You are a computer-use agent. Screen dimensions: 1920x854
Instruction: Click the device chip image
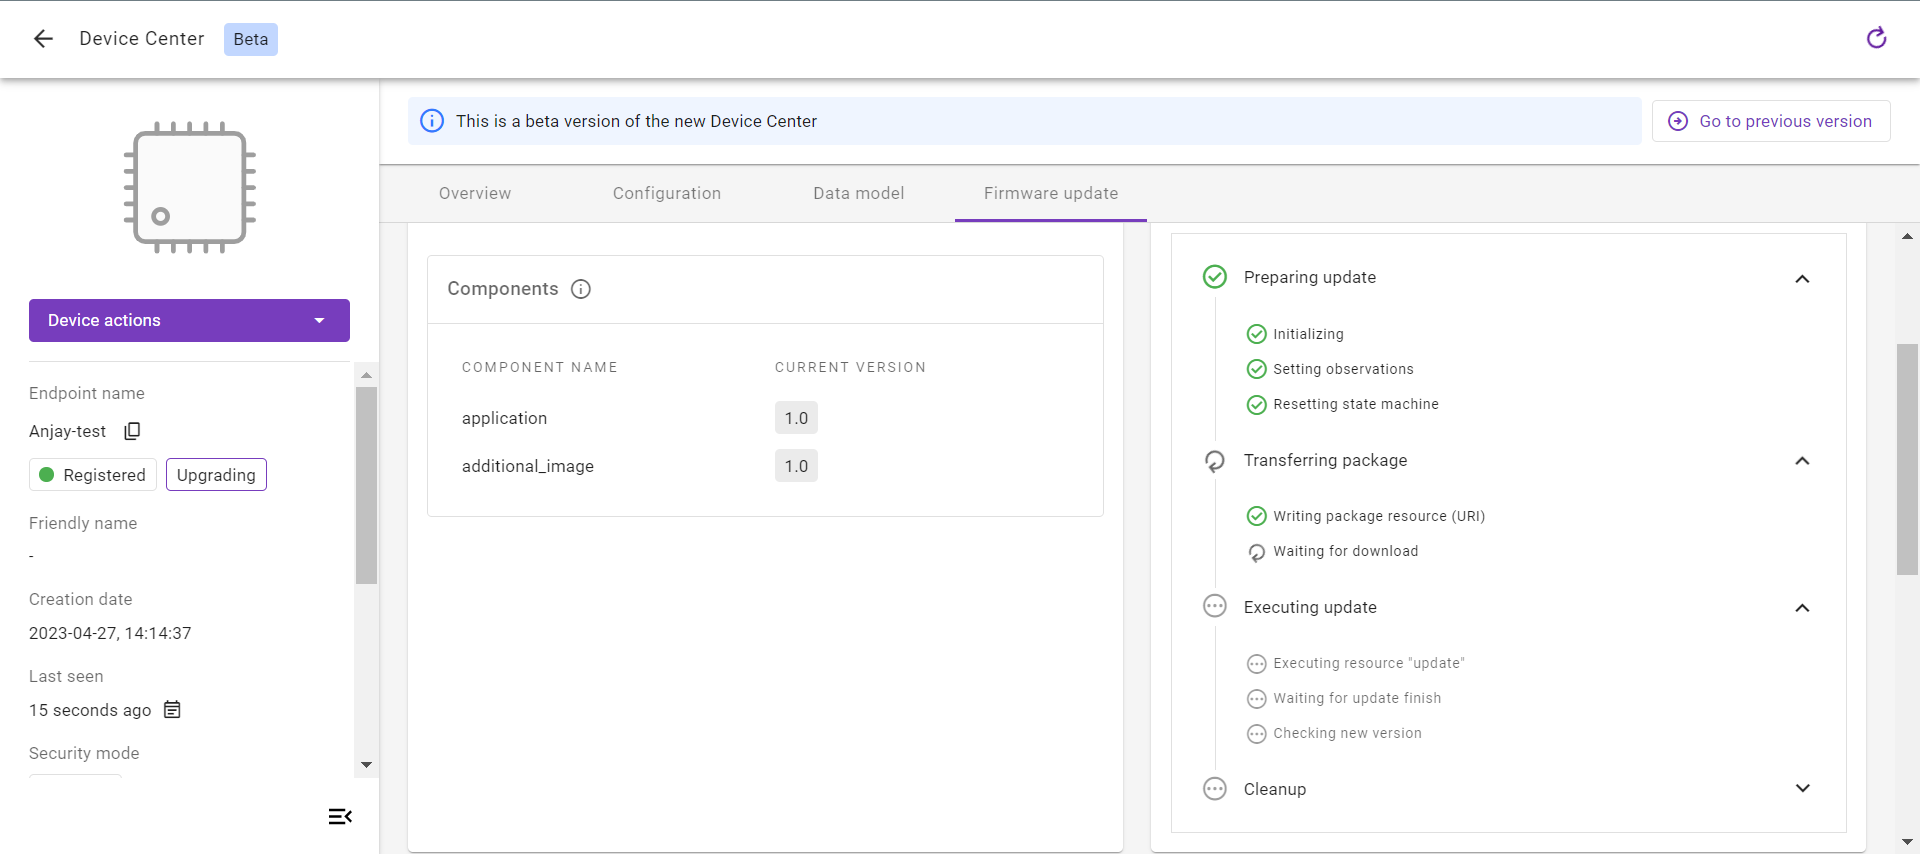[190, 188]
